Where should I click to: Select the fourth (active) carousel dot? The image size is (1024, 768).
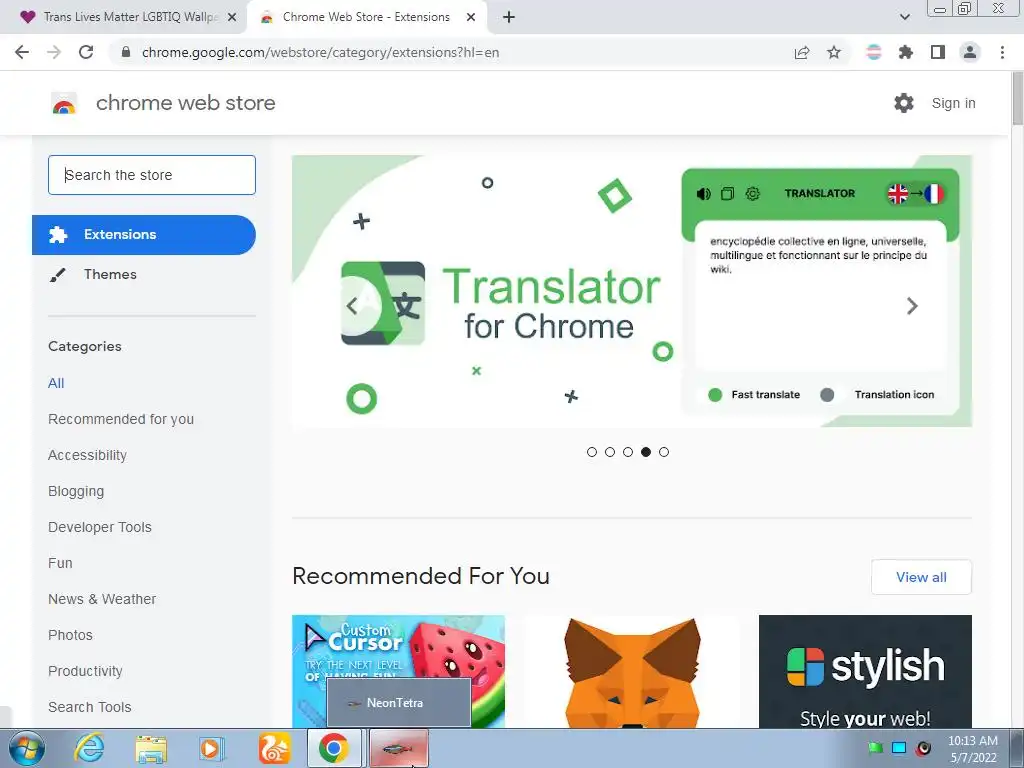pos(646,452)
